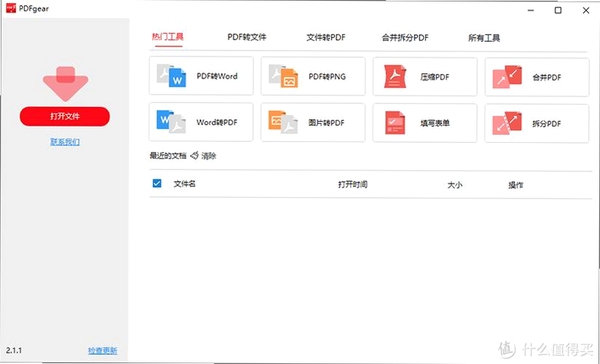600x364 pixels.
Task: Click the 大小 column header
Action: click(x=455, y=185)
